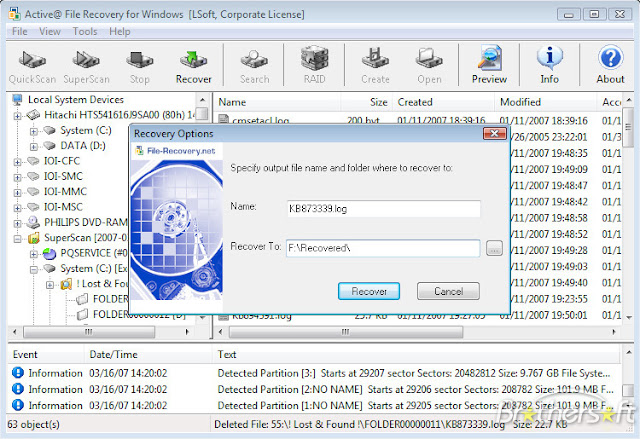Open the Tools menu

(85, 31)
